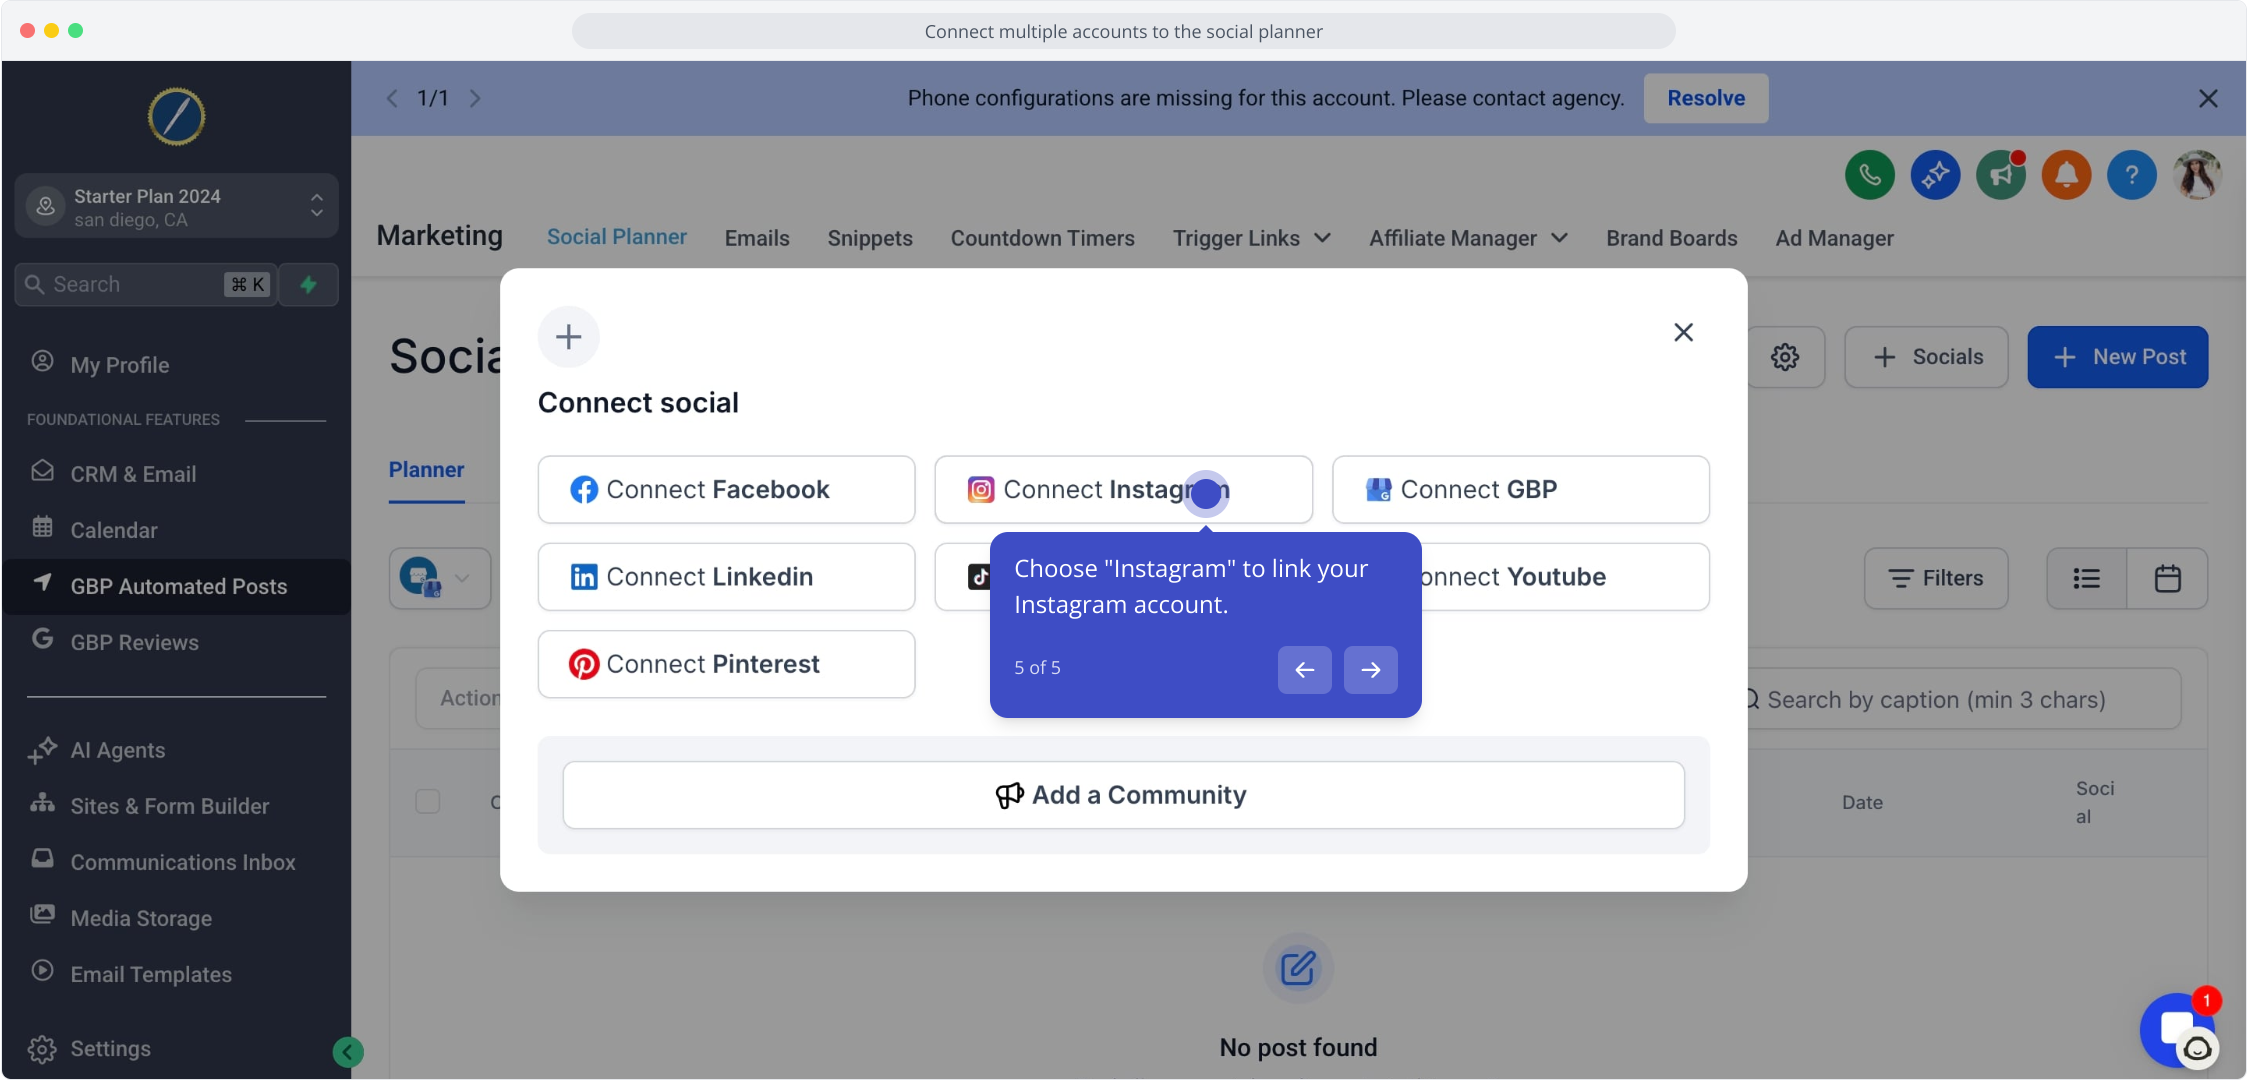The height and width of the screenshot is (1080, 2248).
Task: Expand the Affiliate Manager dropdown
Action: 1468,238
